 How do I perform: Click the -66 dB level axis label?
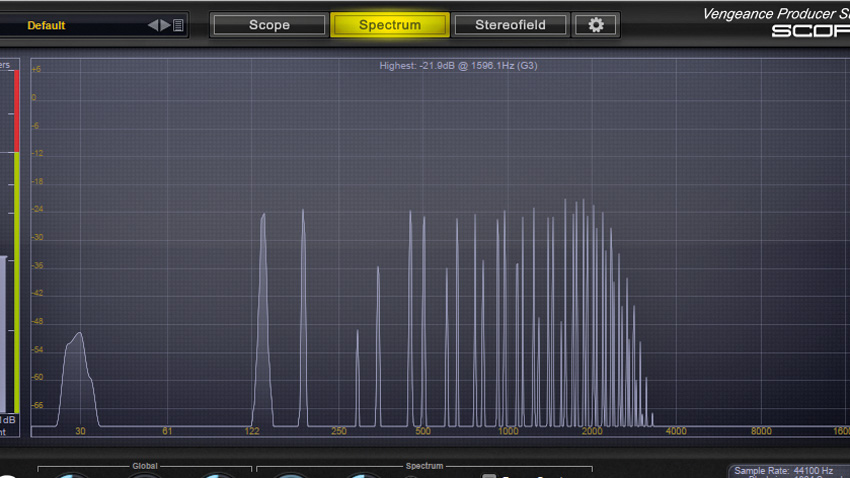[37, 405]
